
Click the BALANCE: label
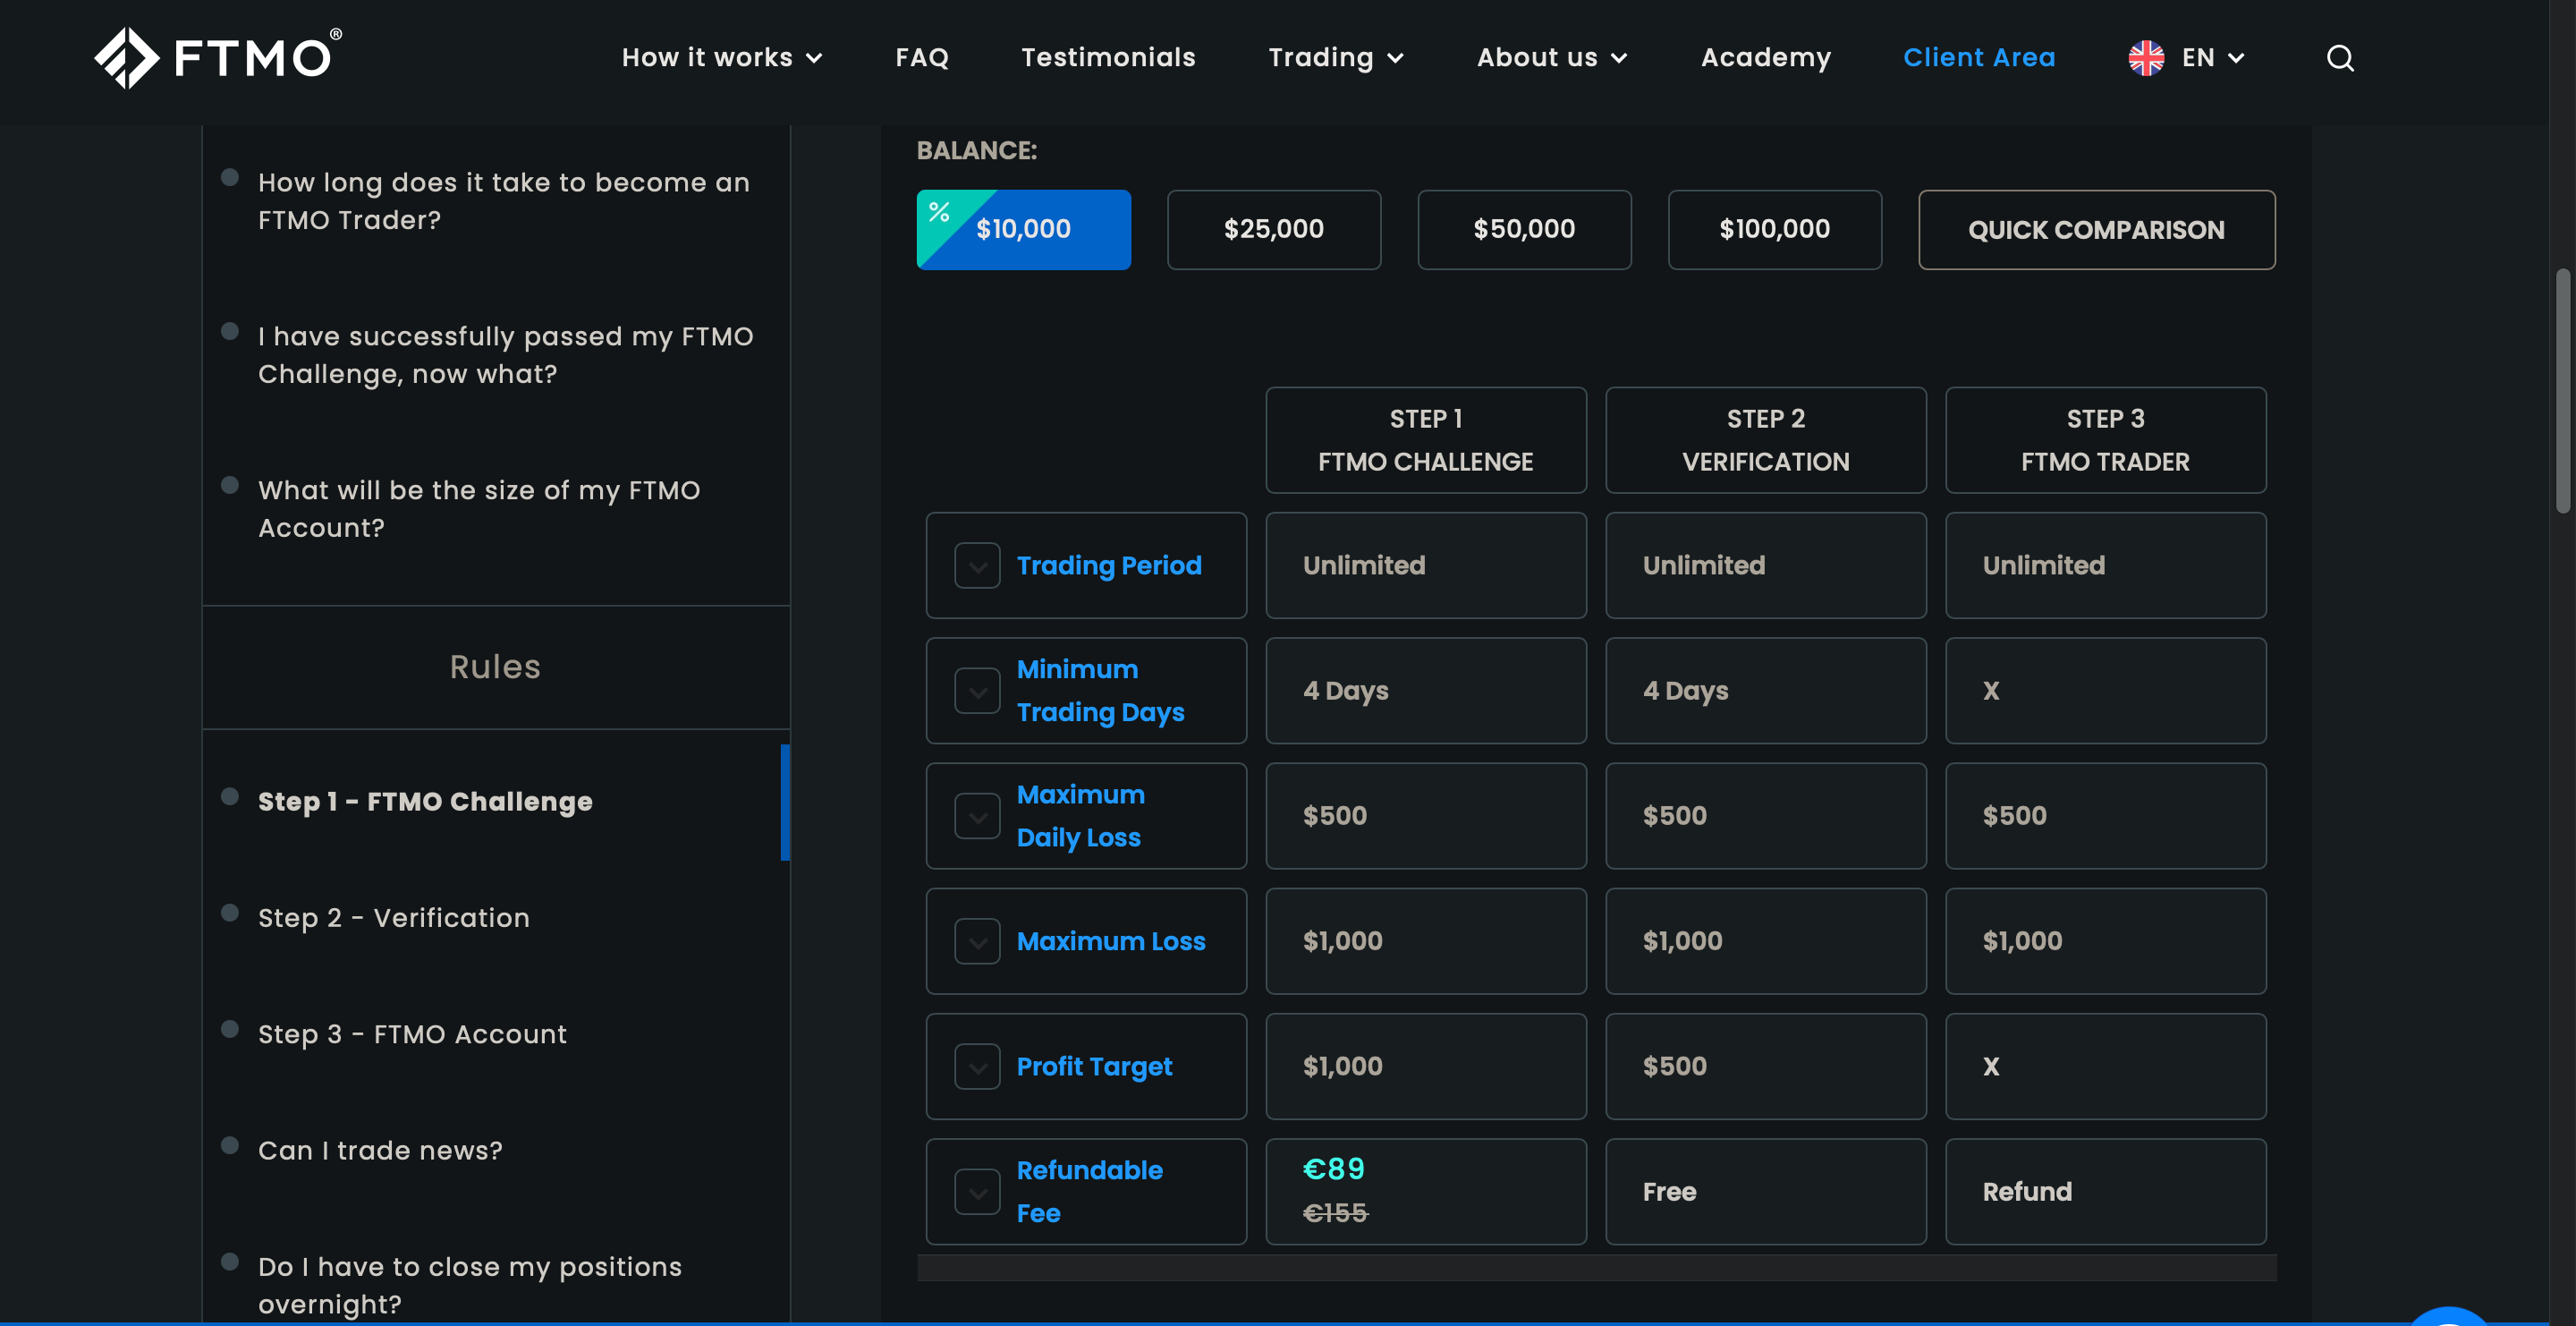(976, 150)
